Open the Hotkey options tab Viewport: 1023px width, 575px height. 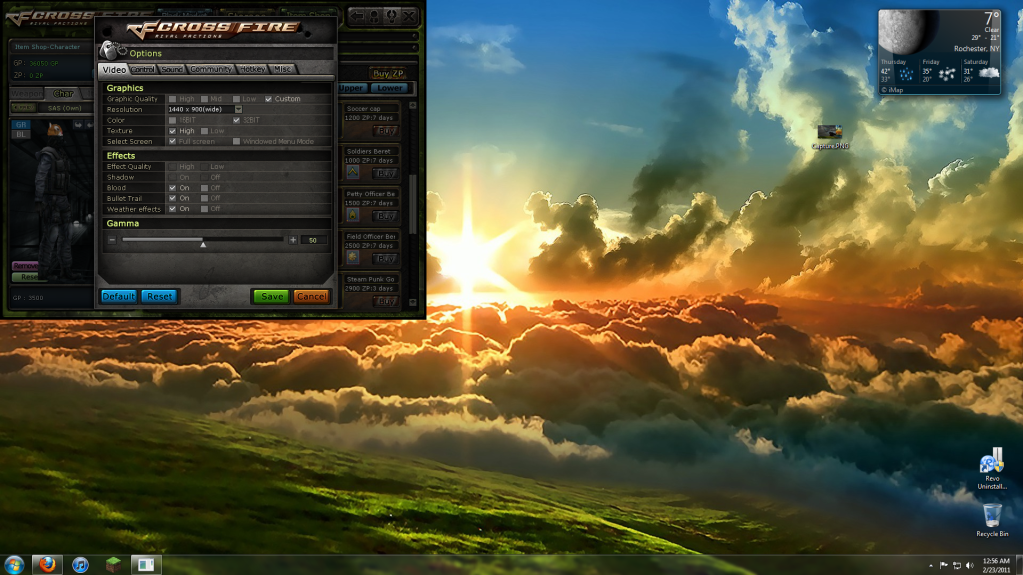pos(252,70)
